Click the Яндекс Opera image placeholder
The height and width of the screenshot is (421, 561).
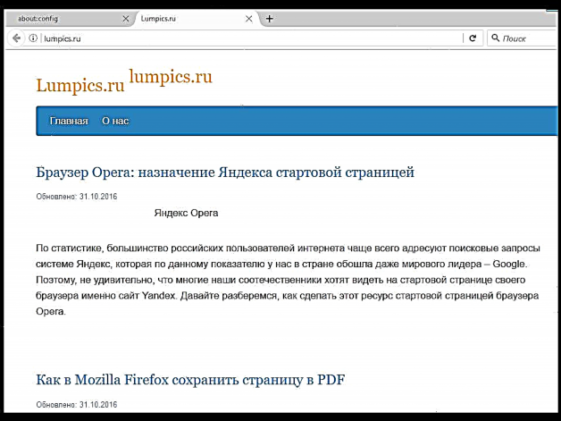186,213
